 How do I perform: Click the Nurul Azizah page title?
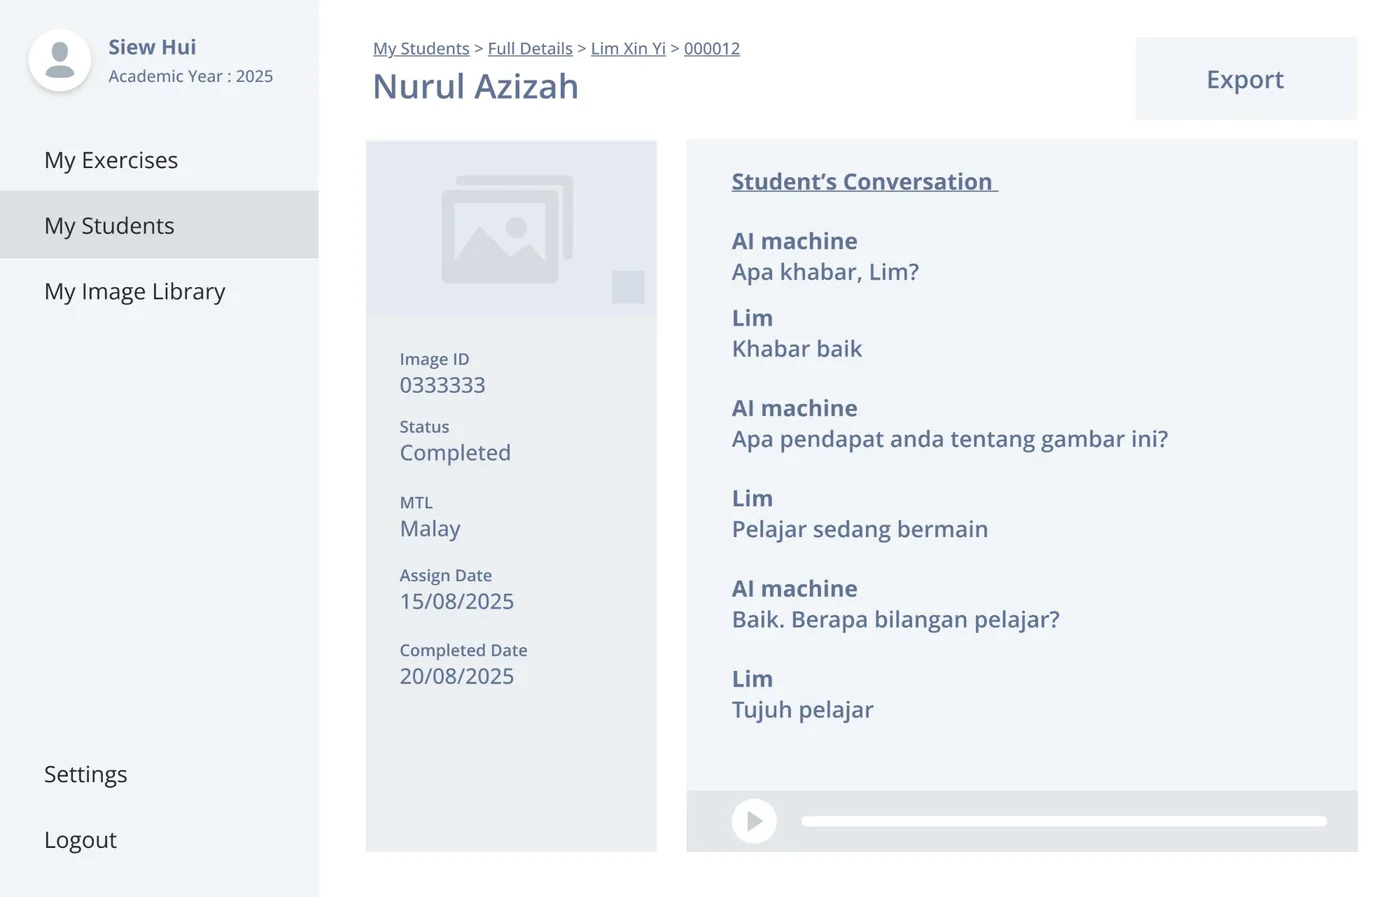(x=476, y=86)
